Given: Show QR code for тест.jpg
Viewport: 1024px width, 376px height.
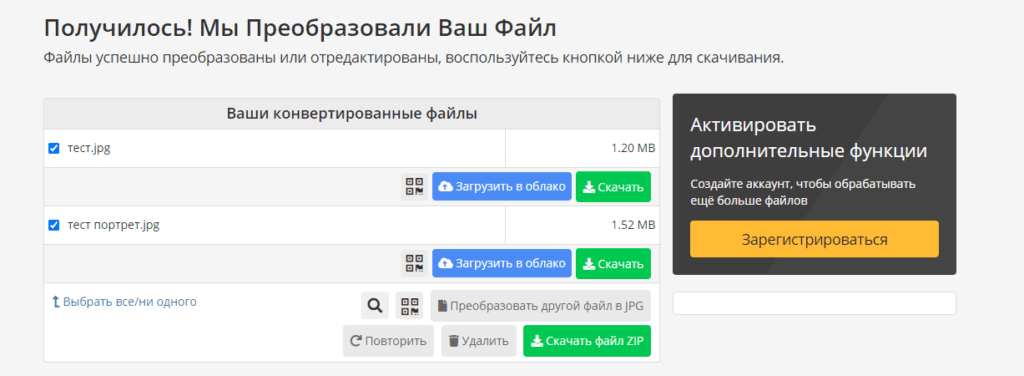Looking at the screenshot, I should [x=414, y=187].
